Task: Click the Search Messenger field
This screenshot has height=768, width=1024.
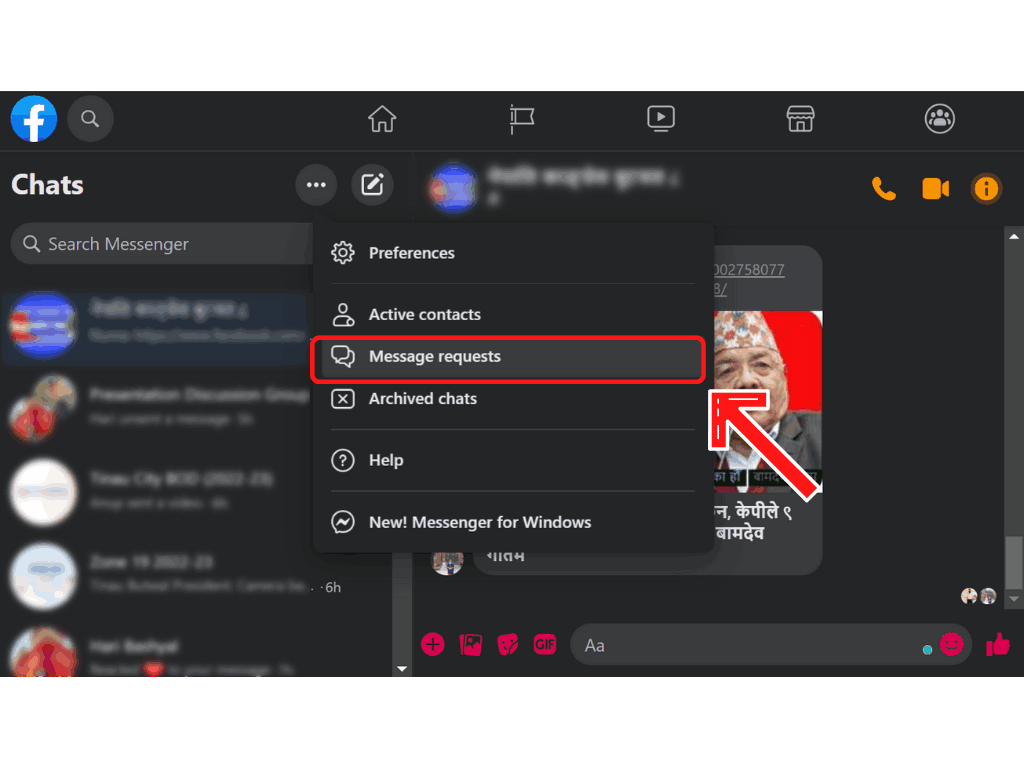Action: (x=161, y=244)
